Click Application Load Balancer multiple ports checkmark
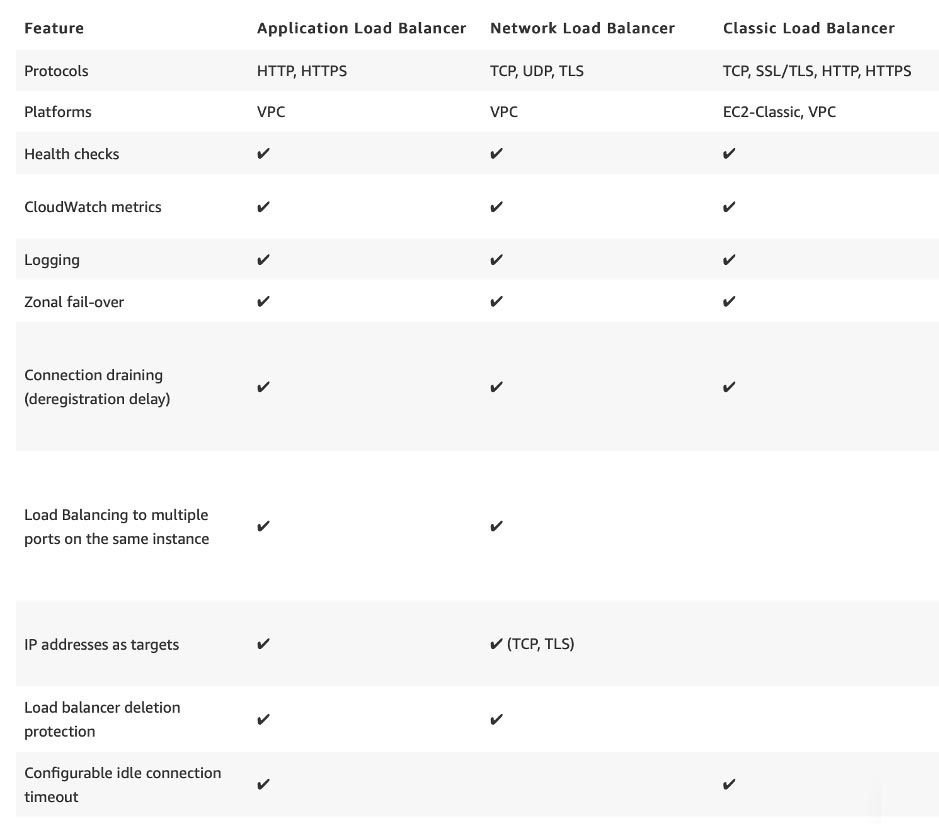939x824 pixels. pos(264,526)
